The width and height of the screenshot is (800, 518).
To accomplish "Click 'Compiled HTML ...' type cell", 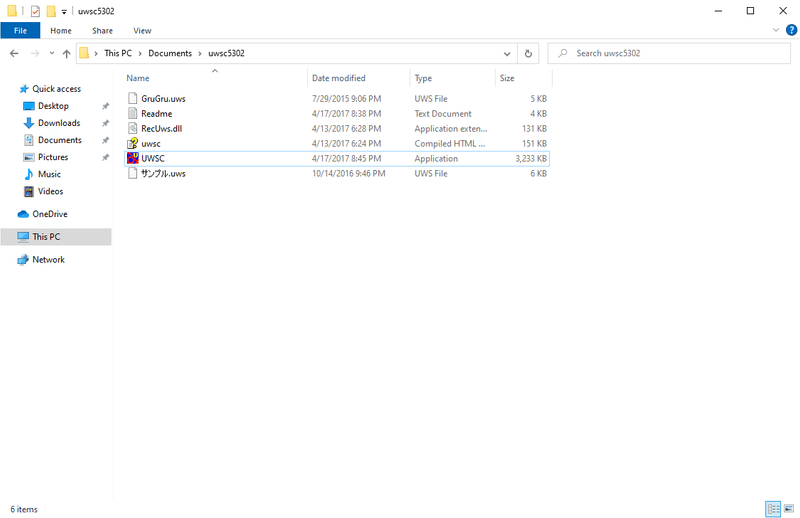I will click(449, 144).
